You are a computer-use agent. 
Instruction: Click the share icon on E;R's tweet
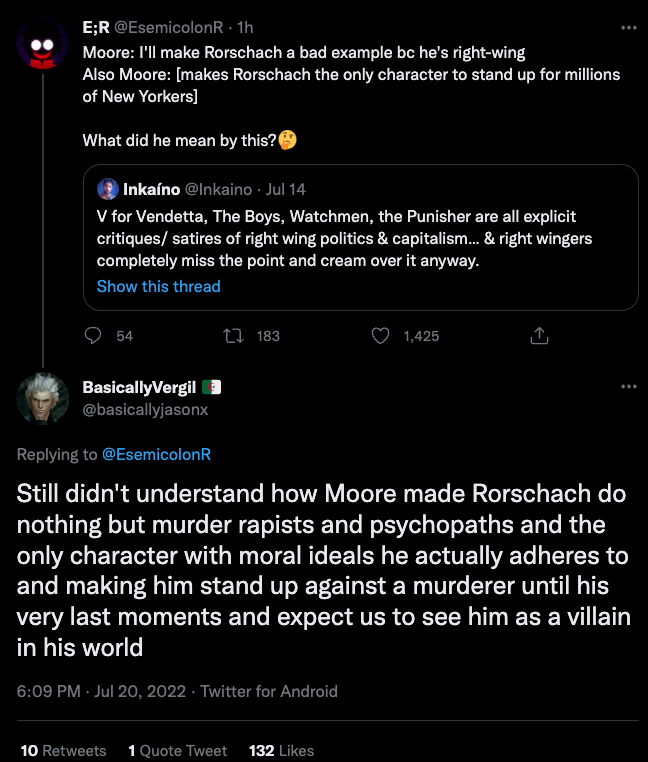click(538, 336)
